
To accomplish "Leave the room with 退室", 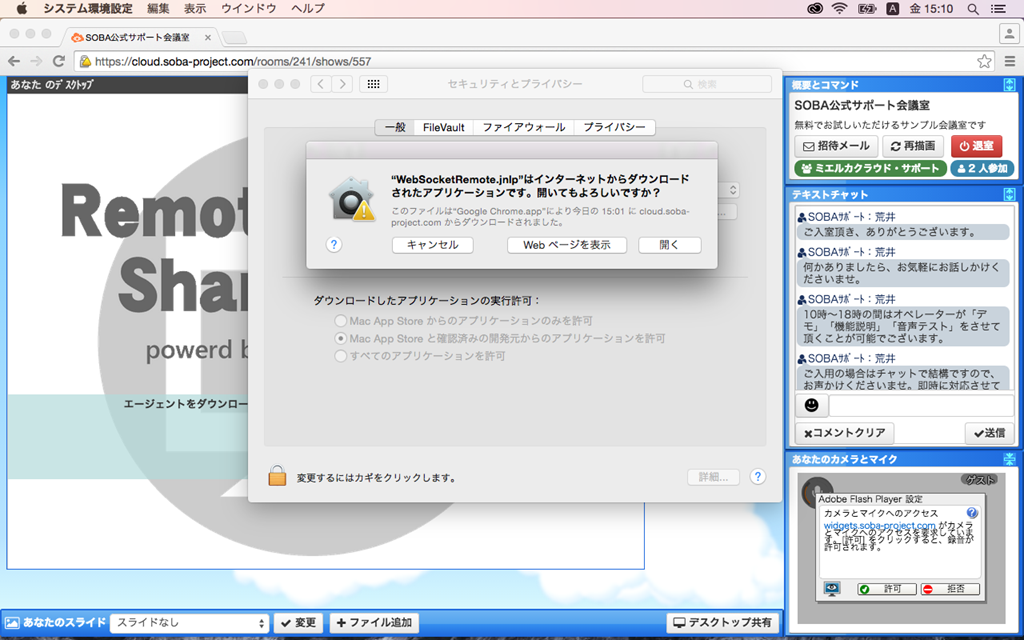I will [x=976, y=146].
